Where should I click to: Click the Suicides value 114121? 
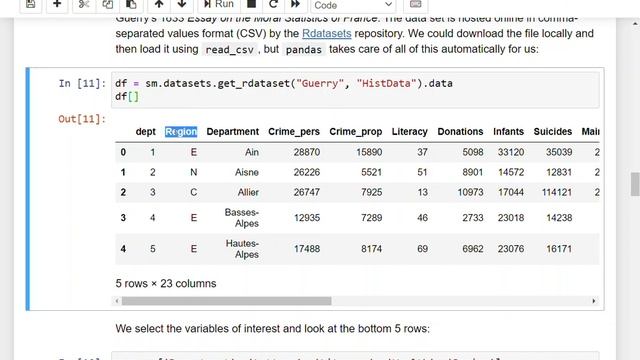(557, 192)
